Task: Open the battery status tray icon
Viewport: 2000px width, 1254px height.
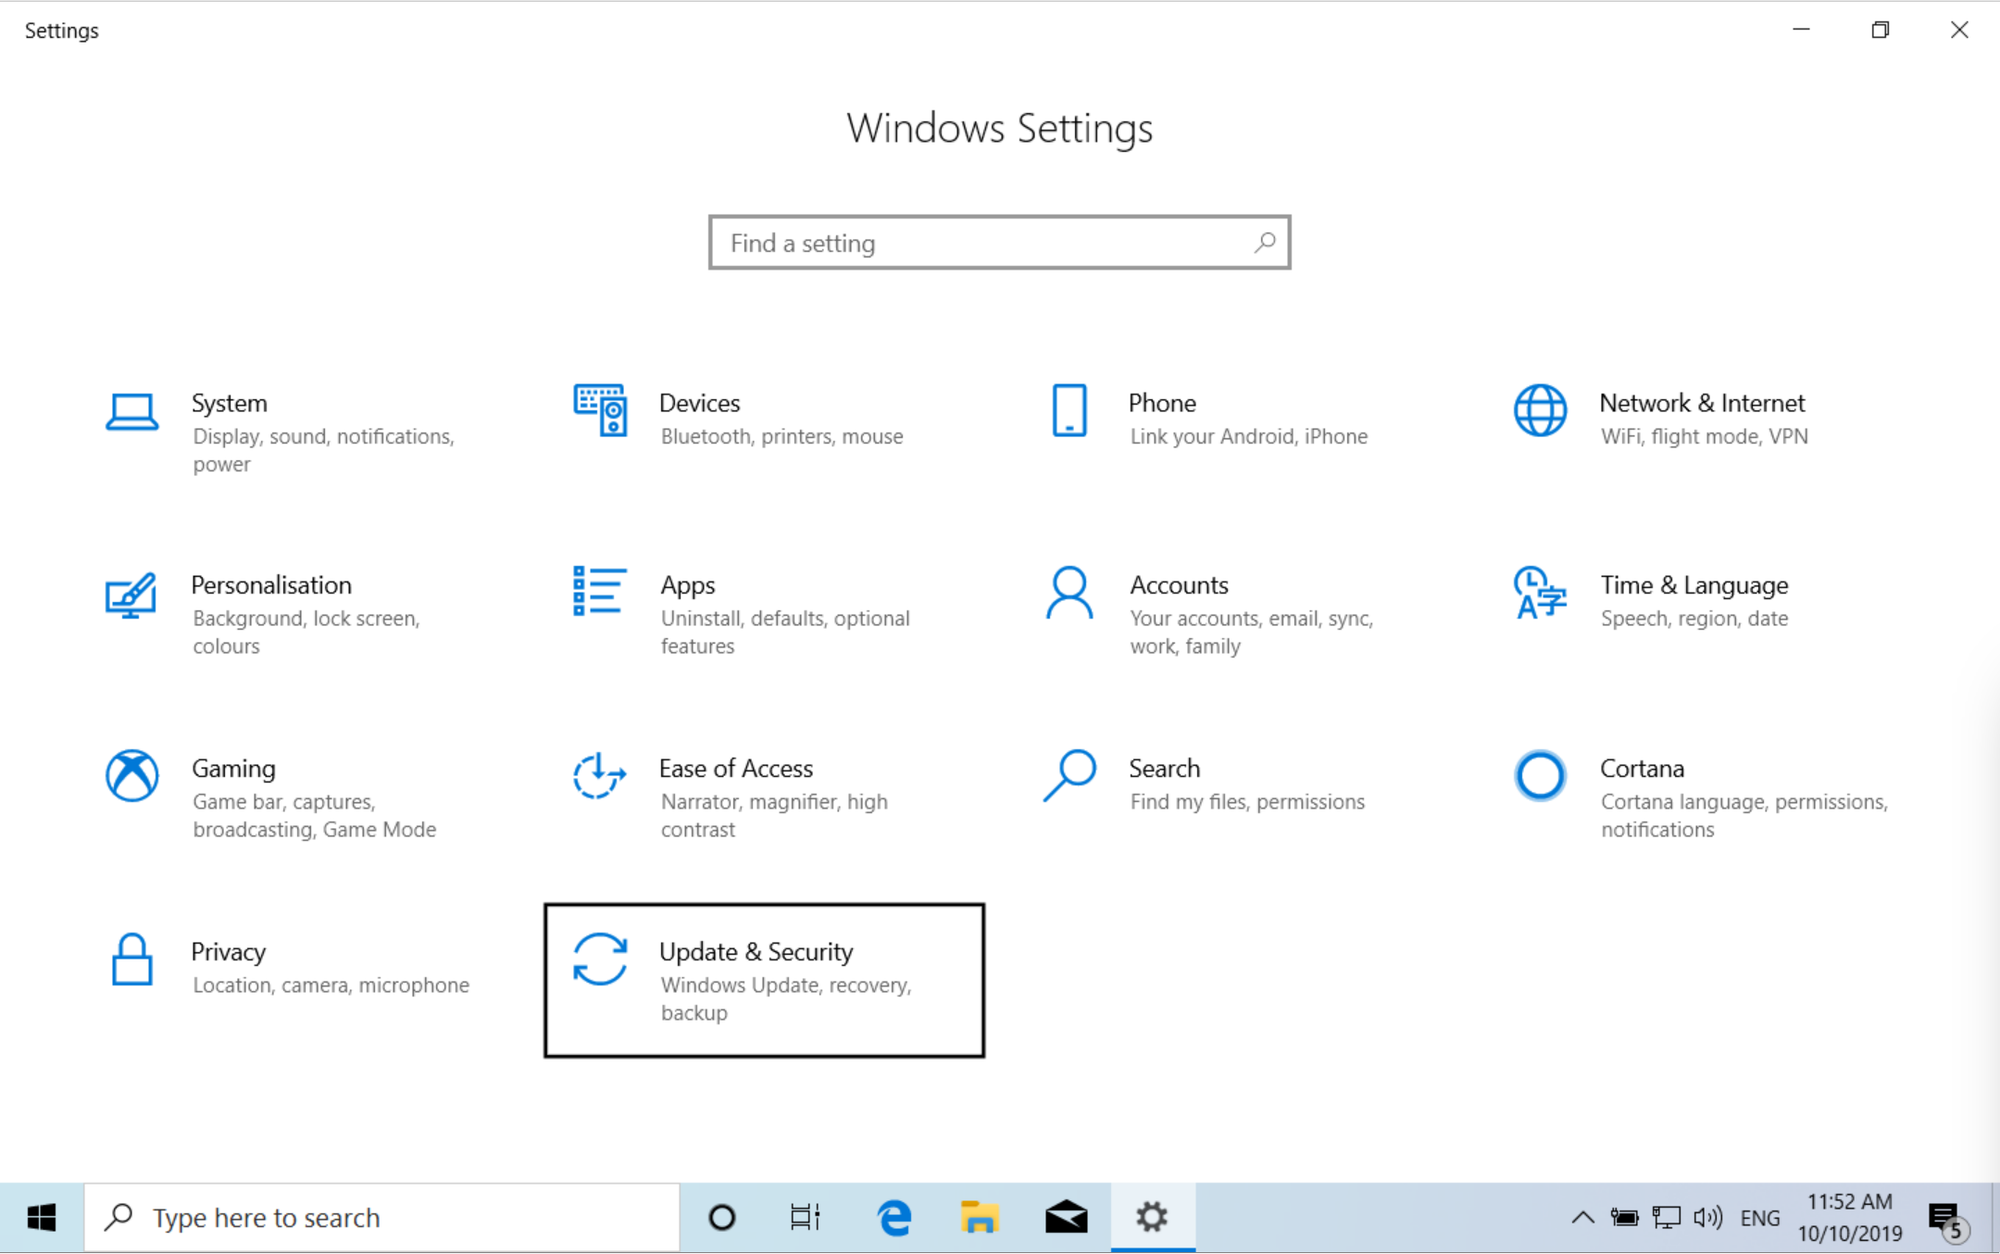Action: pyautogui.click(x=1624, y=1217)
